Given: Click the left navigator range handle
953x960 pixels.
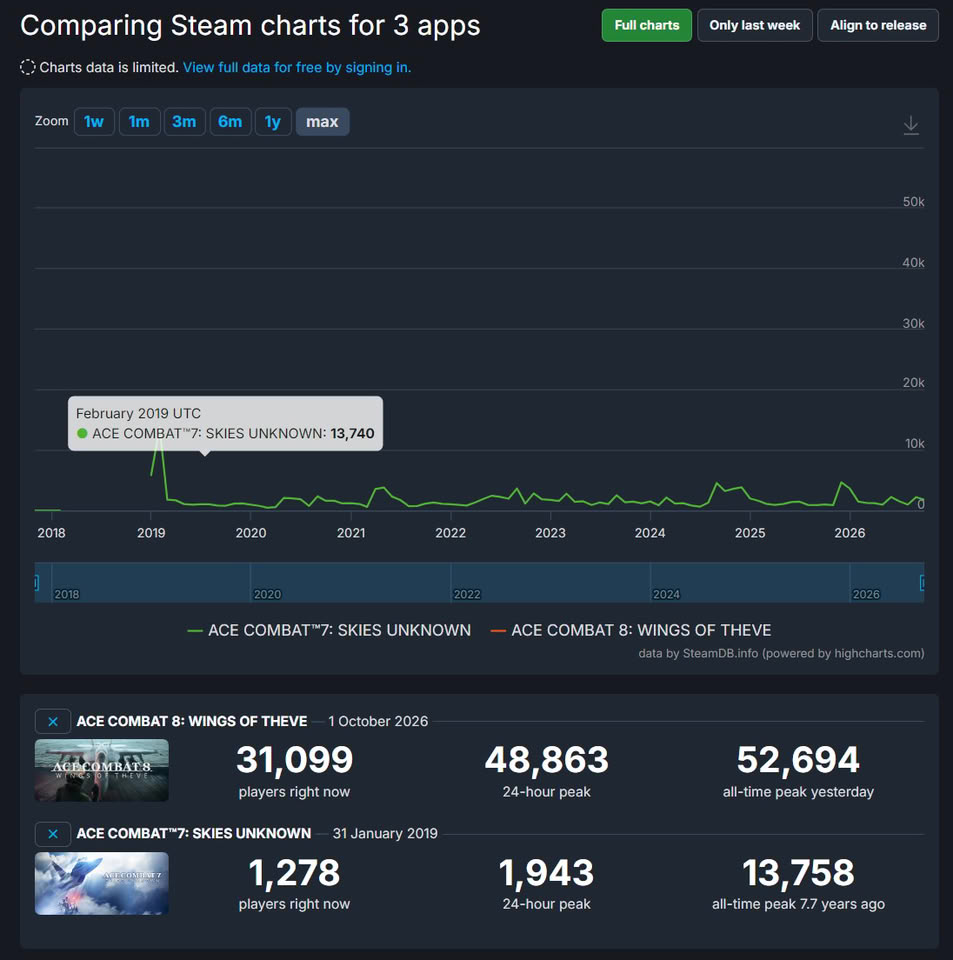Looking at the screenshot, I should [36, 582].
